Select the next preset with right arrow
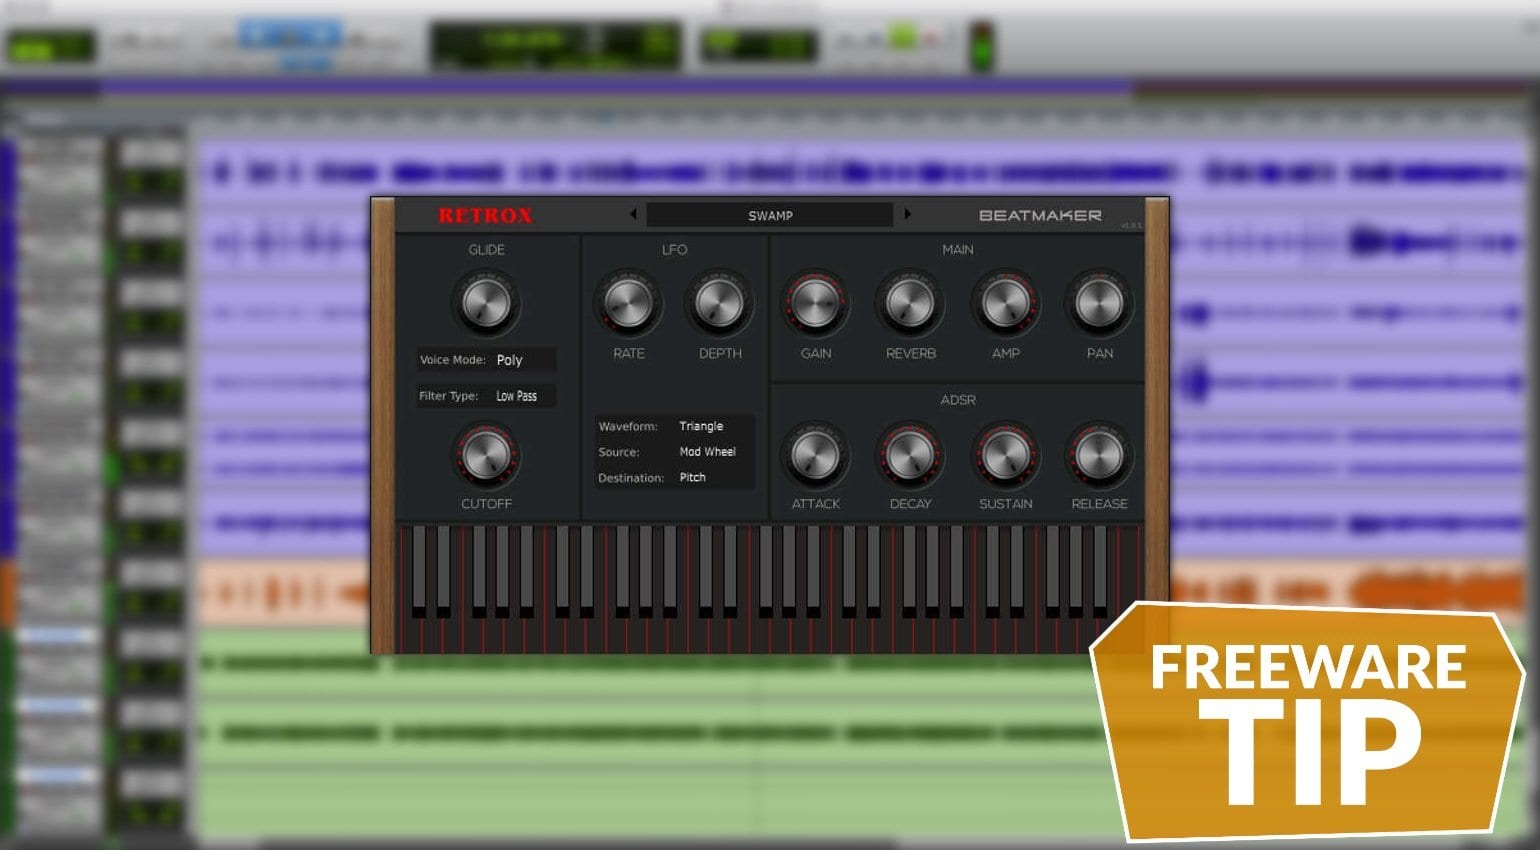This screenshot has height=850, width=1540. click(x=907, y=214)
